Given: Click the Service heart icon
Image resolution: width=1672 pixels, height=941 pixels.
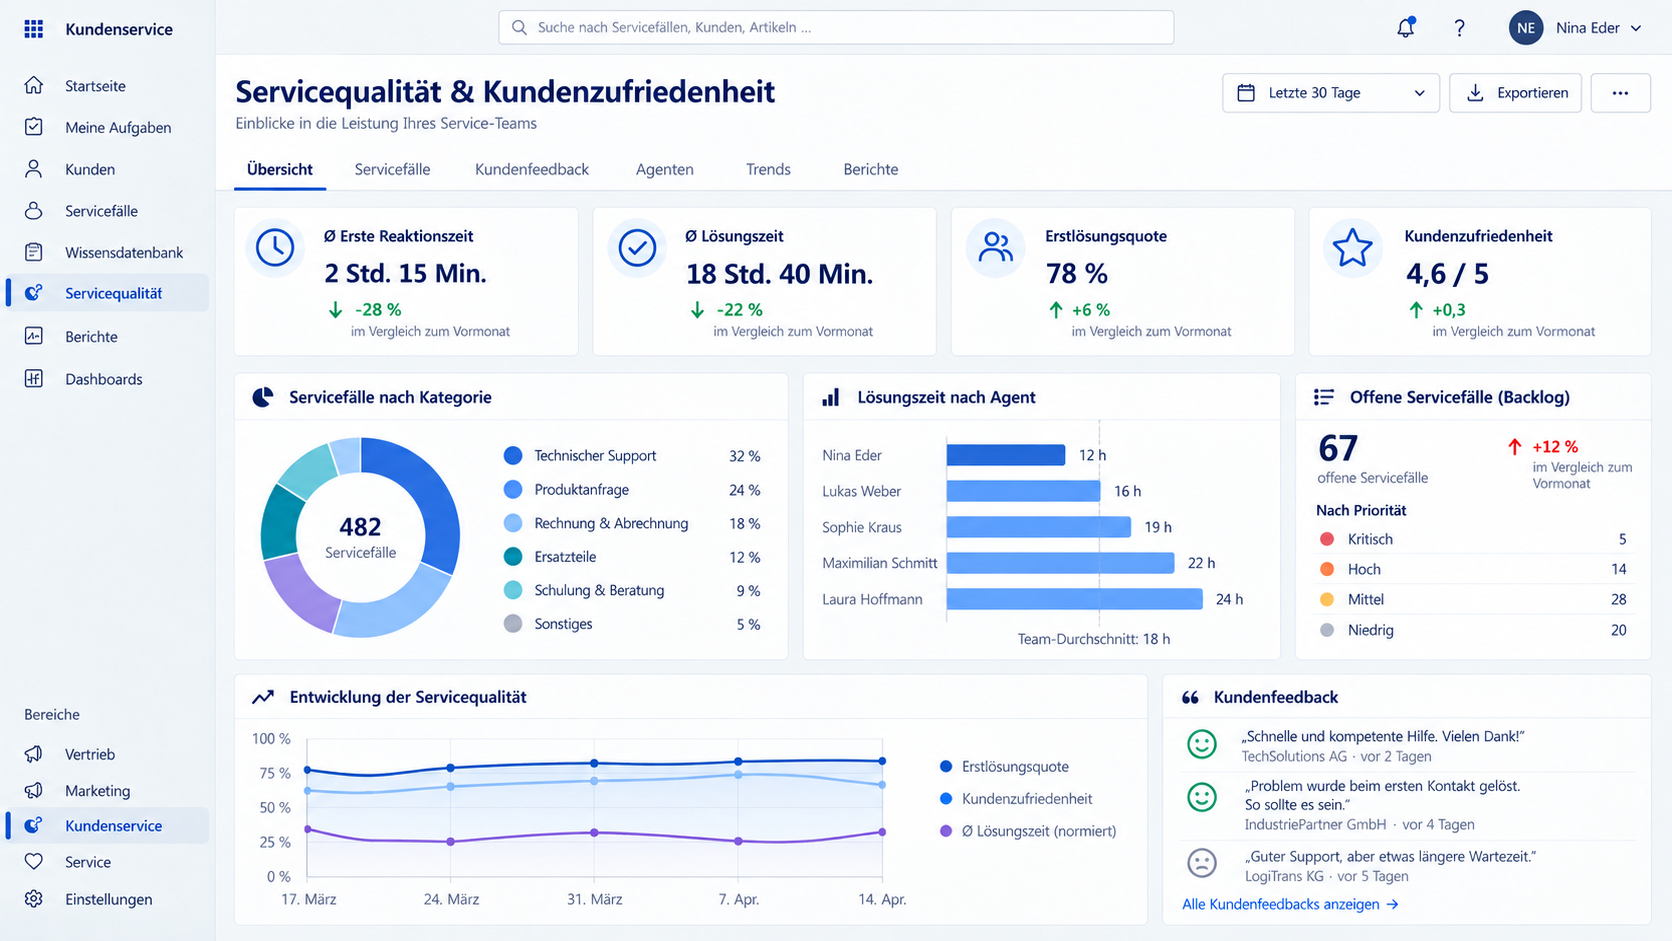Looking at the screenshot, I should [x=34, y=862].
